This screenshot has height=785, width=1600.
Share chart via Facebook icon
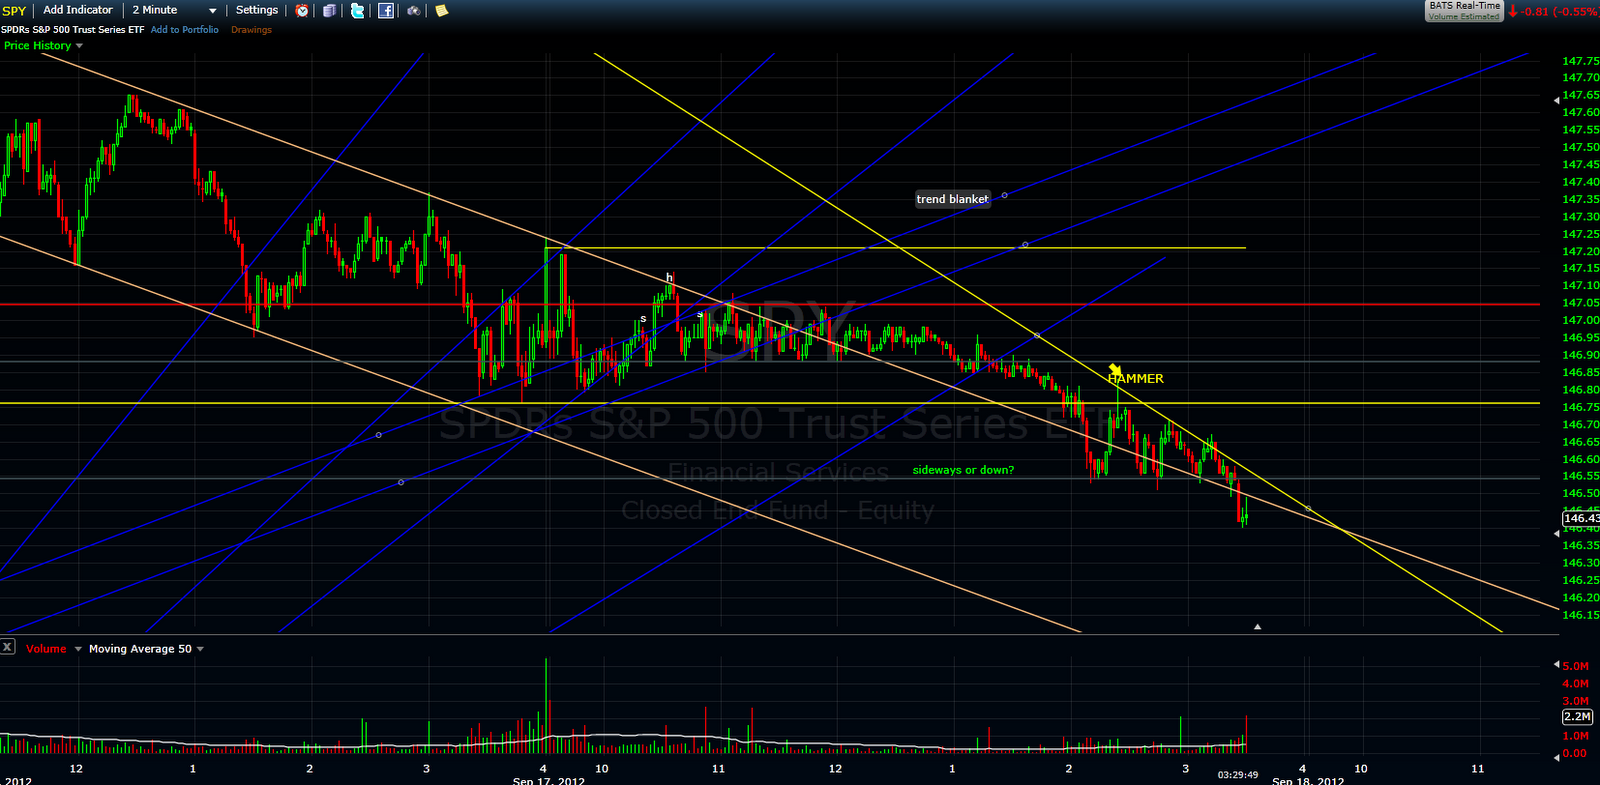[386, 11]
